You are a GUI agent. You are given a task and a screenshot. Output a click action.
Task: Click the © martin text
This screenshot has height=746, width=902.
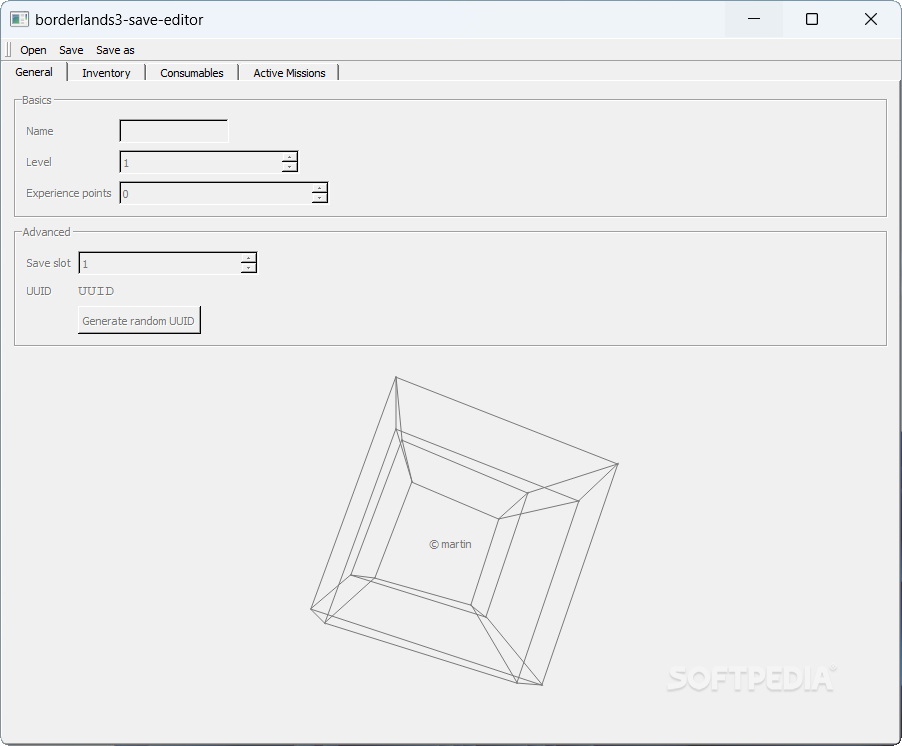(x=450, y=544)
